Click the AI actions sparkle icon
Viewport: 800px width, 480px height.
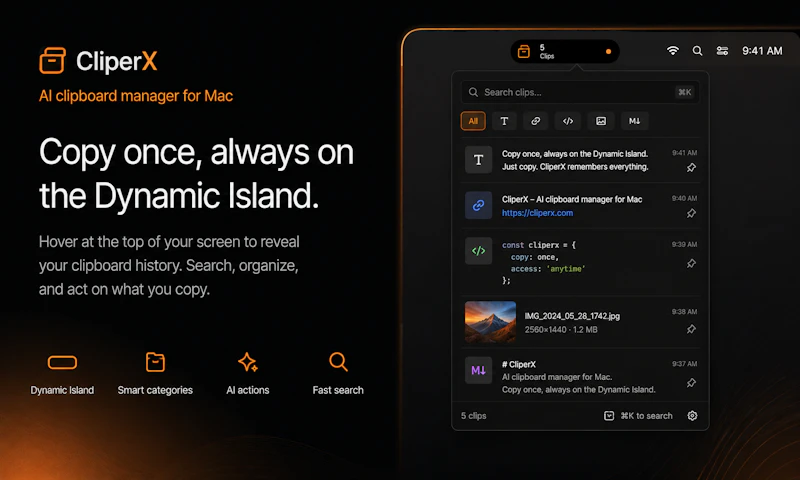(x=248, y=362)
